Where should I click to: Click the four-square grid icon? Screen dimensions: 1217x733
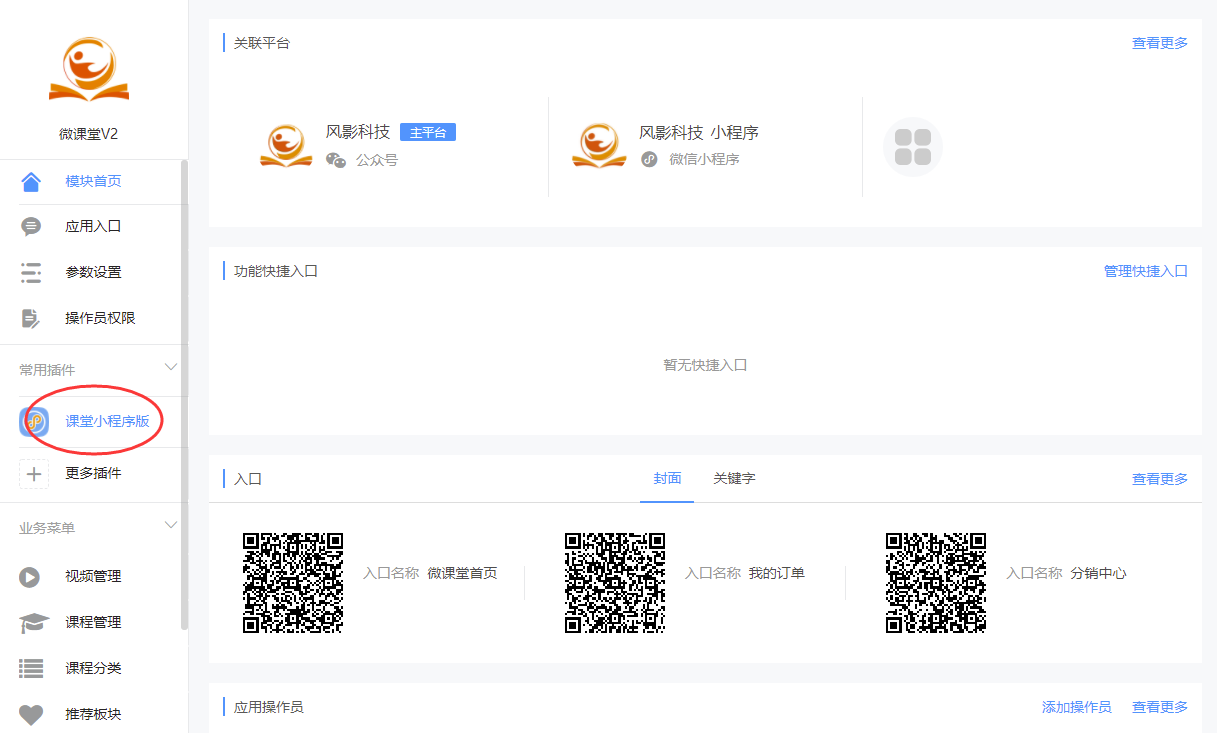(913, 147)
